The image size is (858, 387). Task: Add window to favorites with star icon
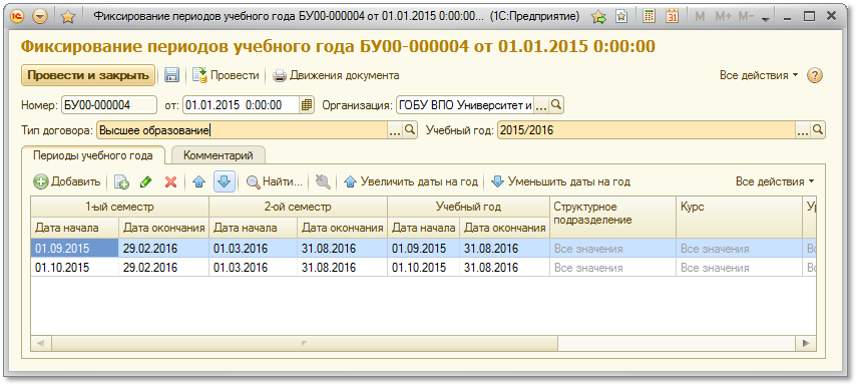pyautogui.click(x=68, y=17)
